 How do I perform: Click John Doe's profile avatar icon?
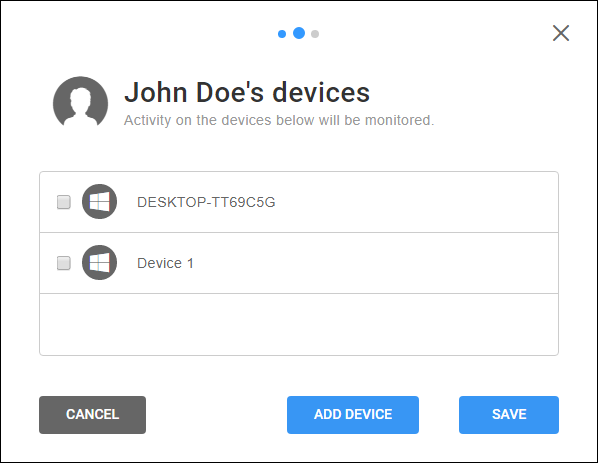tap(80, 102)
